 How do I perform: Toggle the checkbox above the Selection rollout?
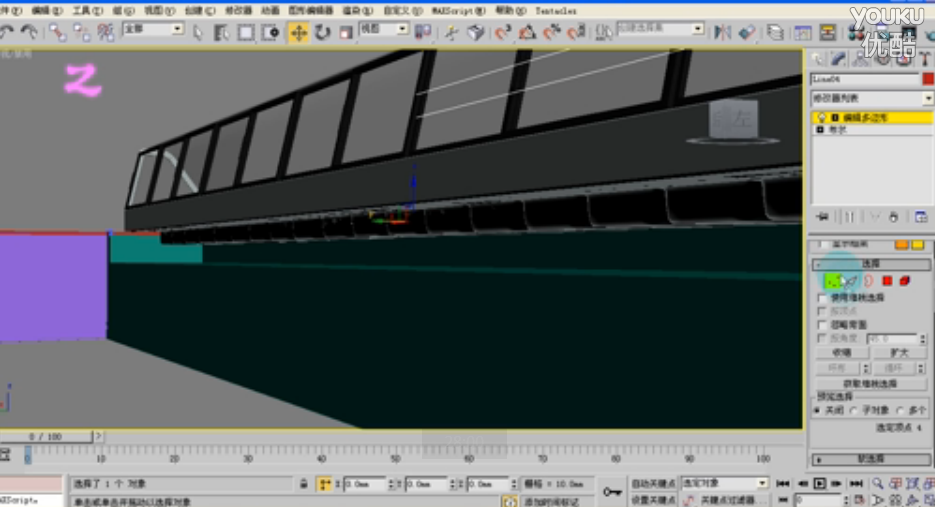click(x=823, y=244)
